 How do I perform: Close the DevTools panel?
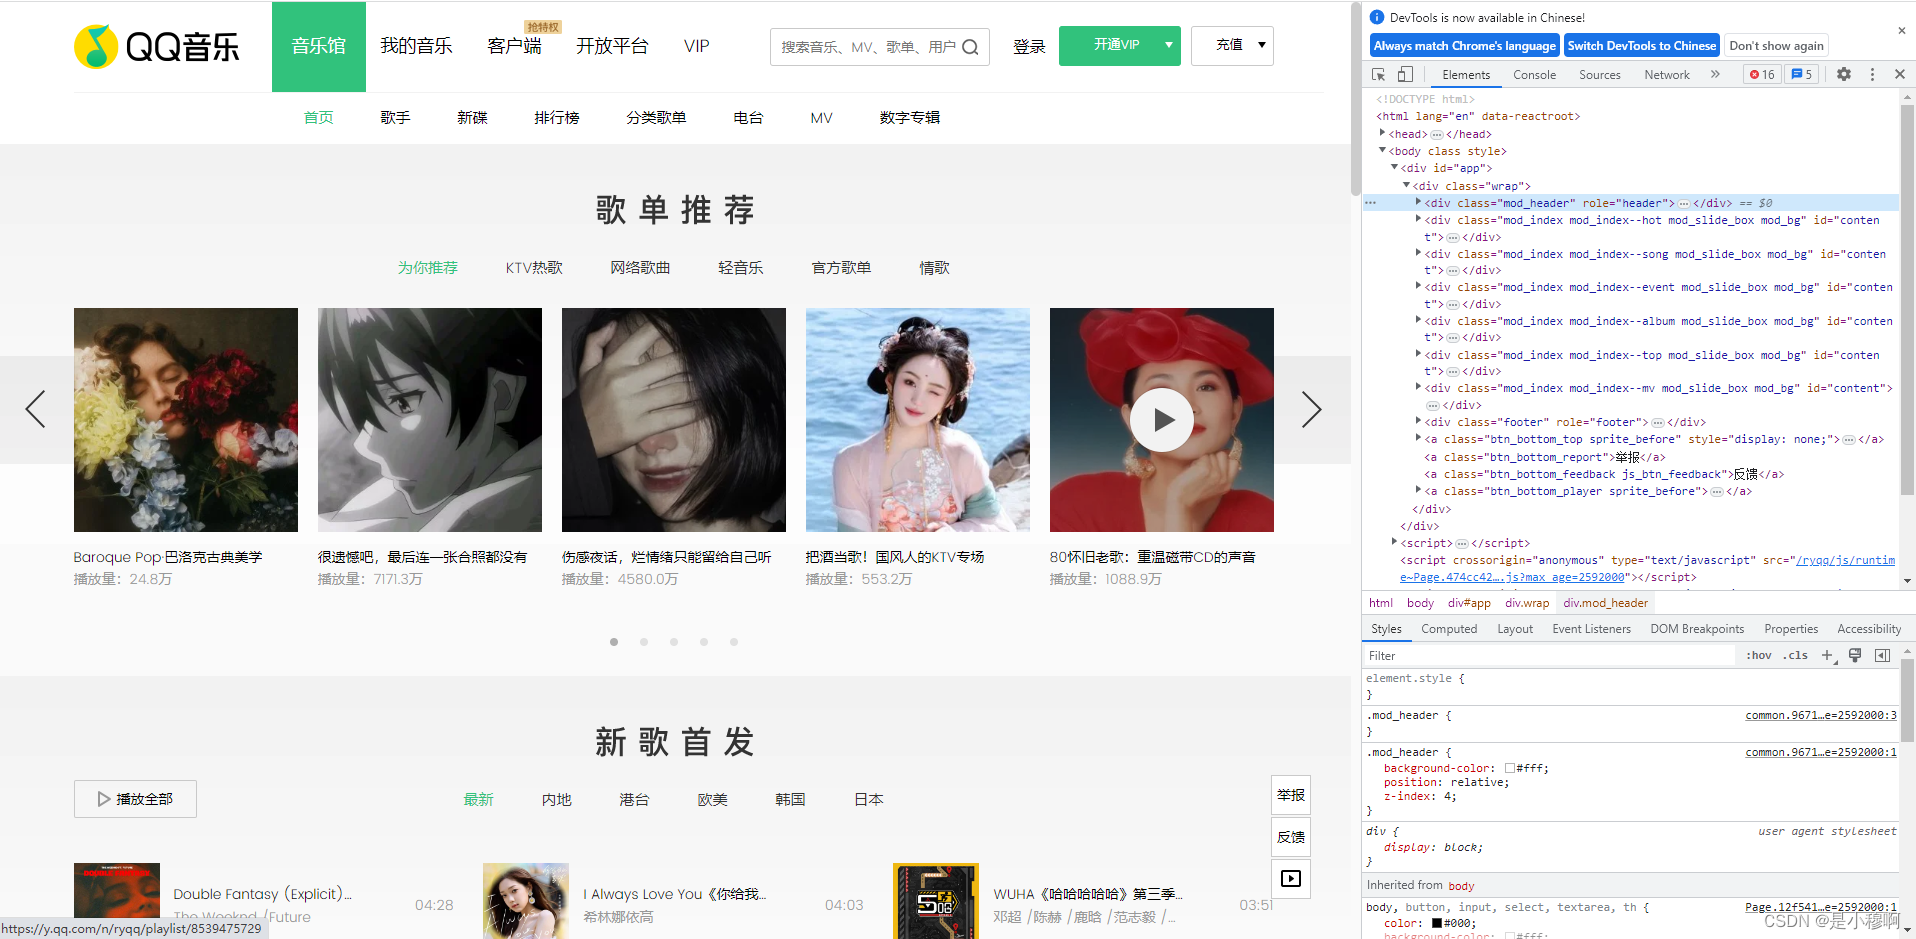click(1899, 74)
